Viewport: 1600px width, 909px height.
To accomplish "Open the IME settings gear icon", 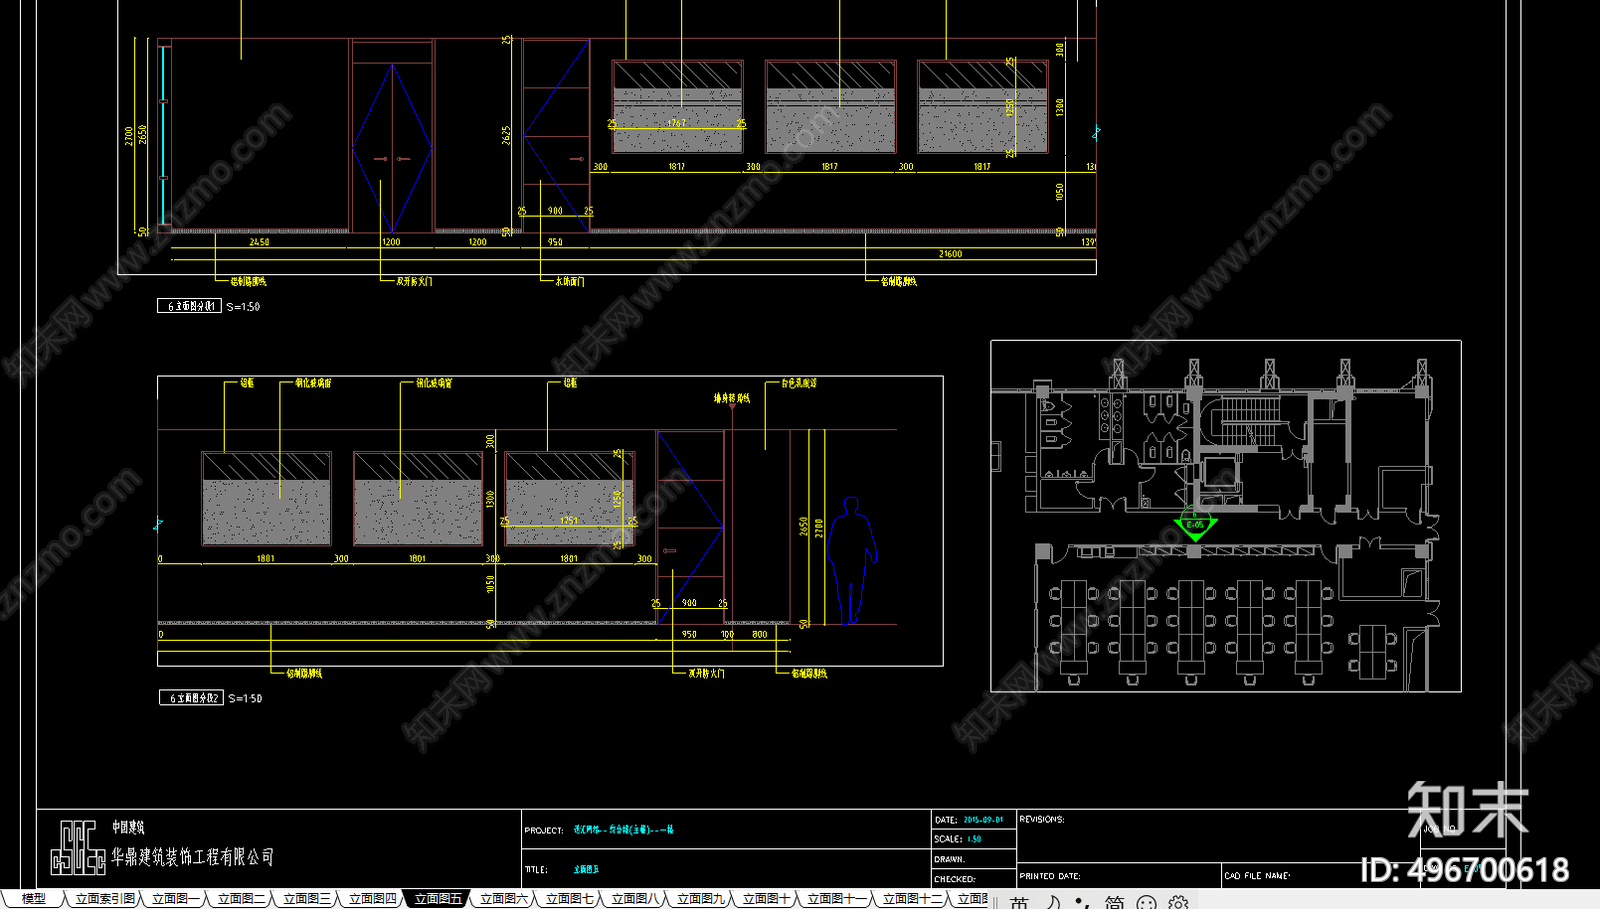I will (1179, 903).
